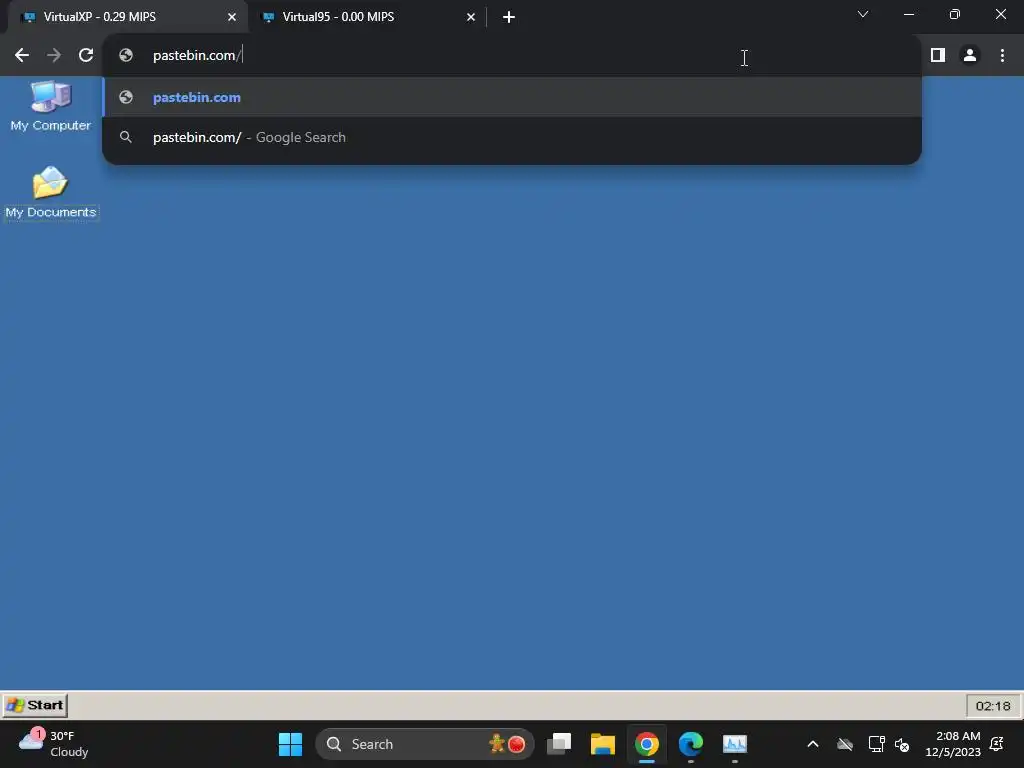Select the pastebin.com autocomplete suggestion
1024x768 pixels.
click(x=511, y=97)
